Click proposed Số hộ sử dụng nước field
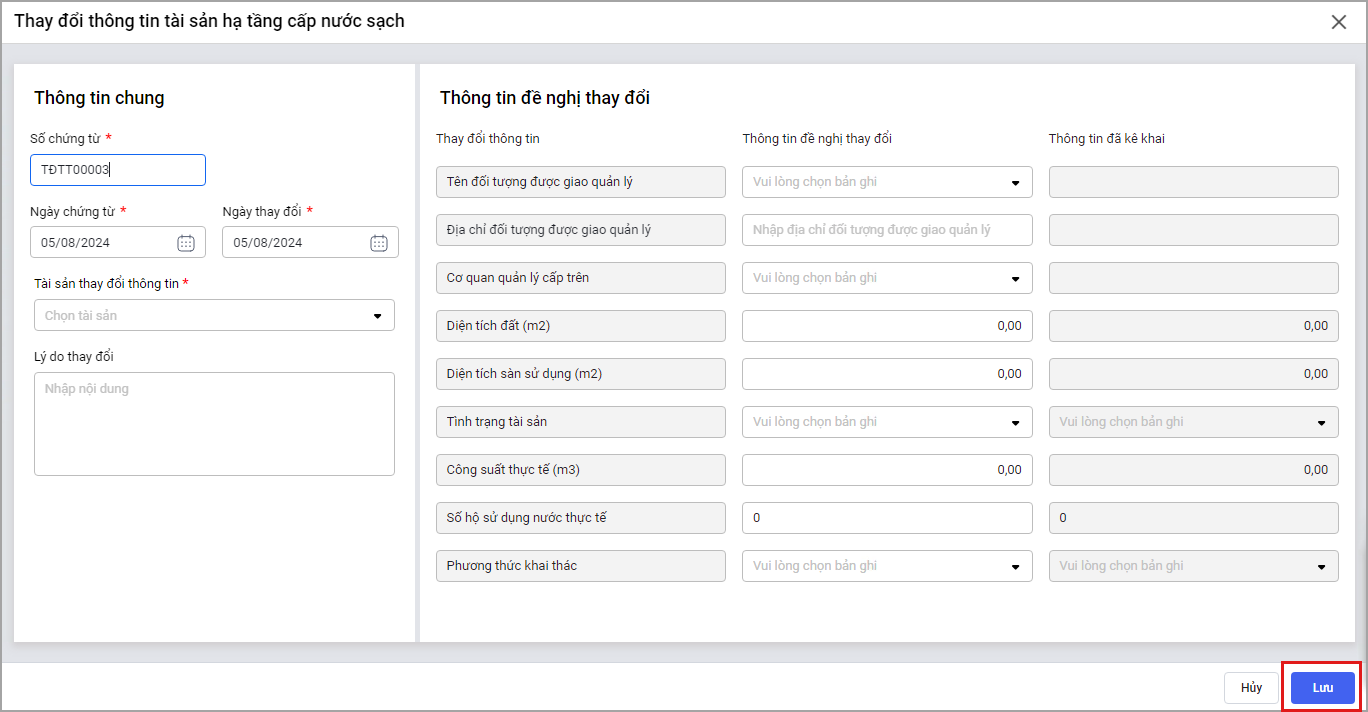This screenshot has width=1368, height=712. [886, 518]
